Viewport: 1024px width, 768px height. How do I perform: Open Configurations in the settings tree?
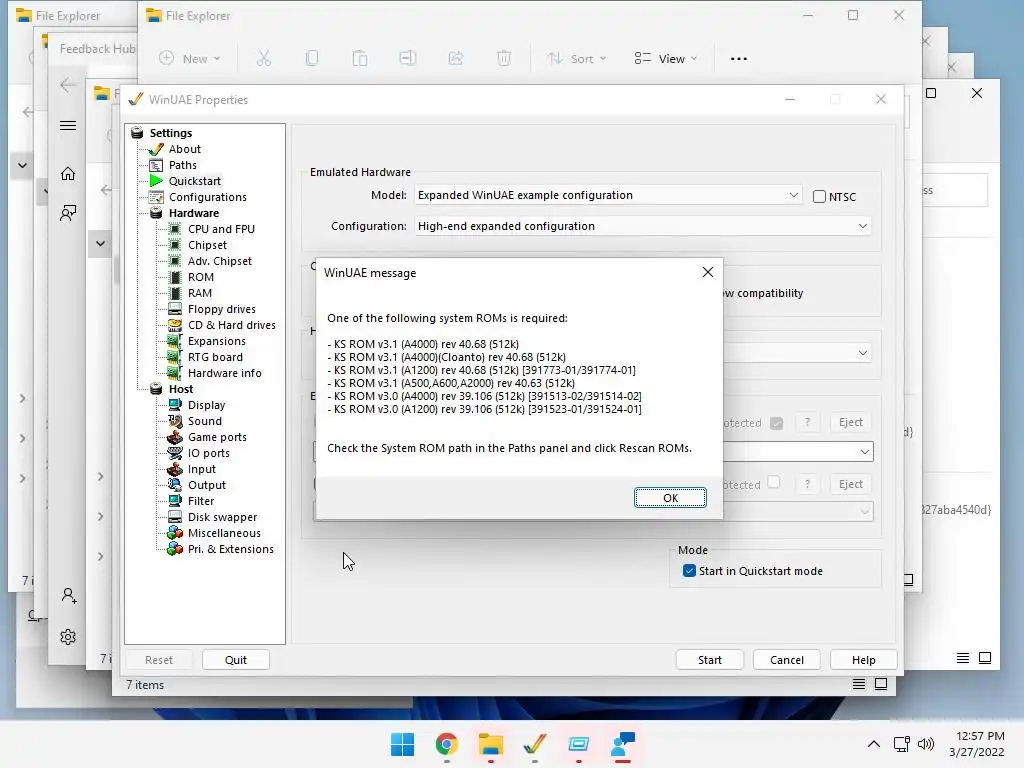[x=208, y=197]
